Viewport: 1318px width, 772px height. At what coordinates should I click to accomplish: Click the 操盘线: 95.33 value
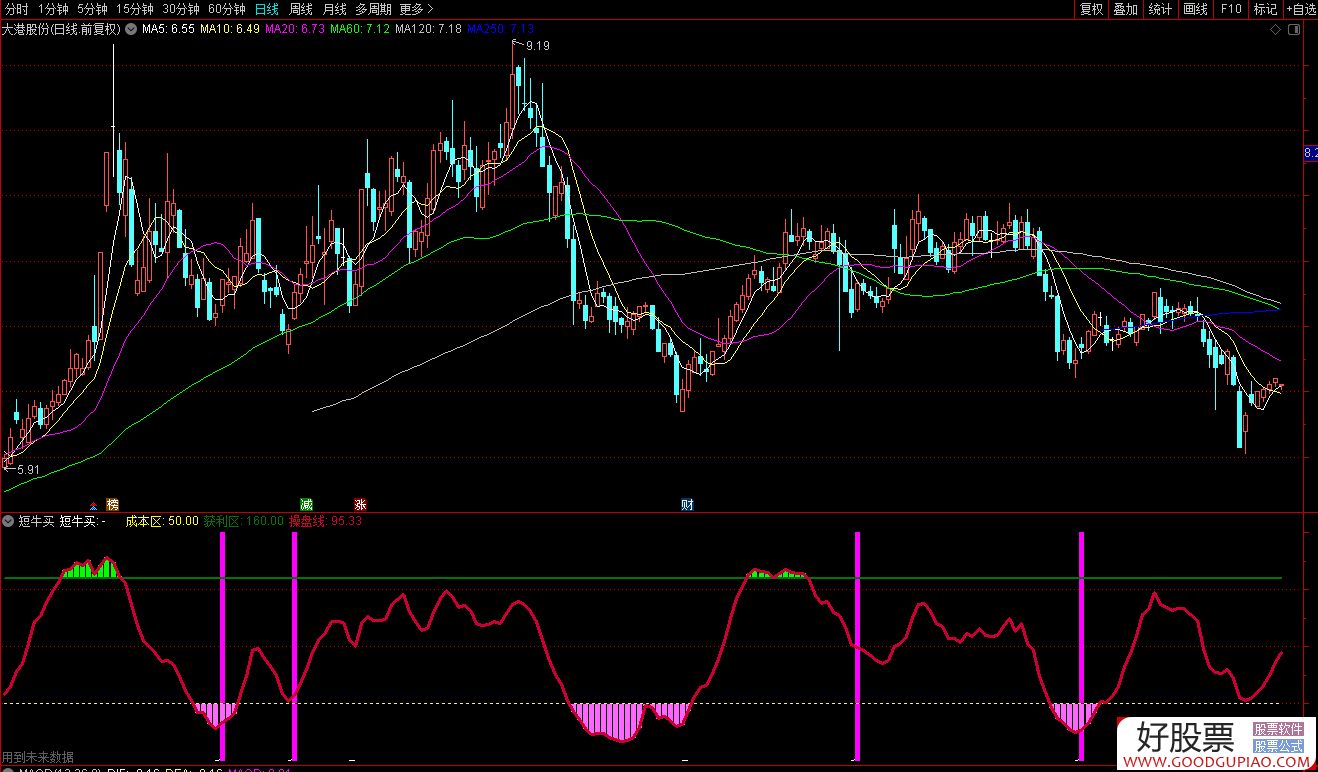click(x=325, y=521)
